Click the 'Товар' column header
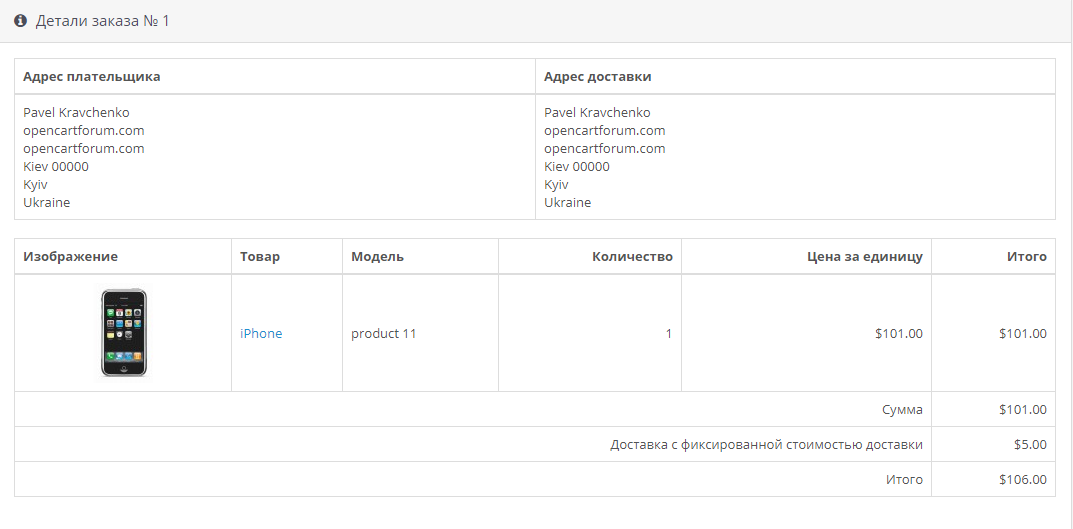This screenshot has width=1073, height=529. click(x=260, y=257)
